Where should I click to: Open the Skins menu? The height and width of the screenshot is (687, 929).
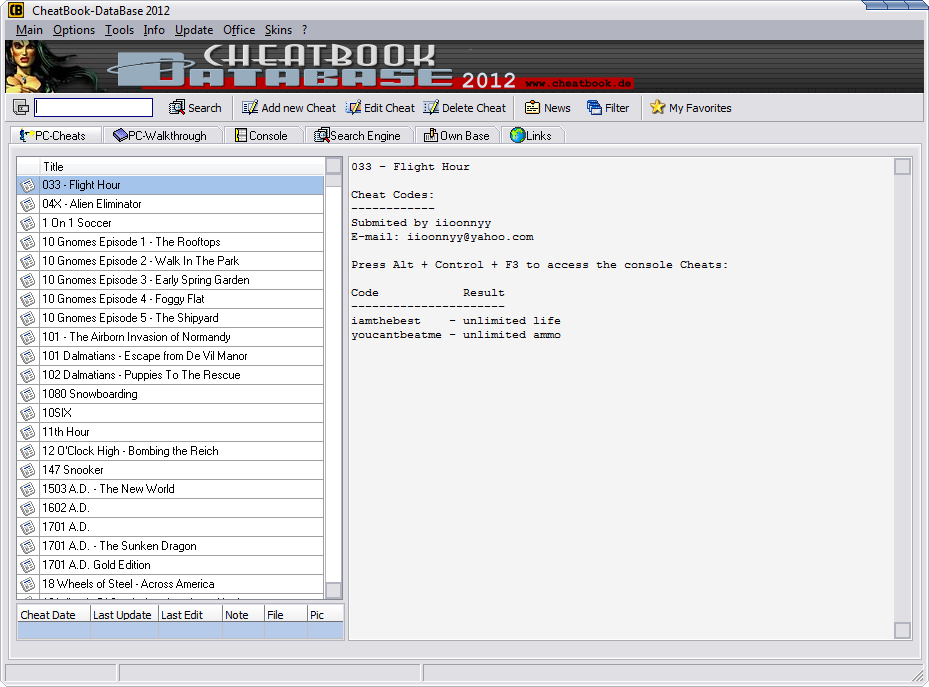[278, 30]
